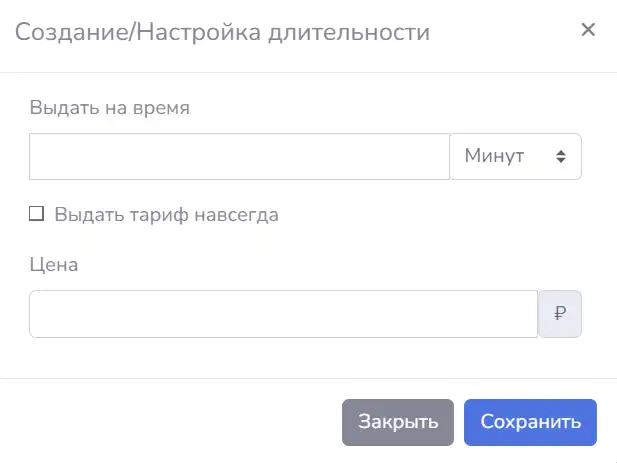The image size is (617, 463).
Task: Click the Выдать на время label
Action: point(109,107)
